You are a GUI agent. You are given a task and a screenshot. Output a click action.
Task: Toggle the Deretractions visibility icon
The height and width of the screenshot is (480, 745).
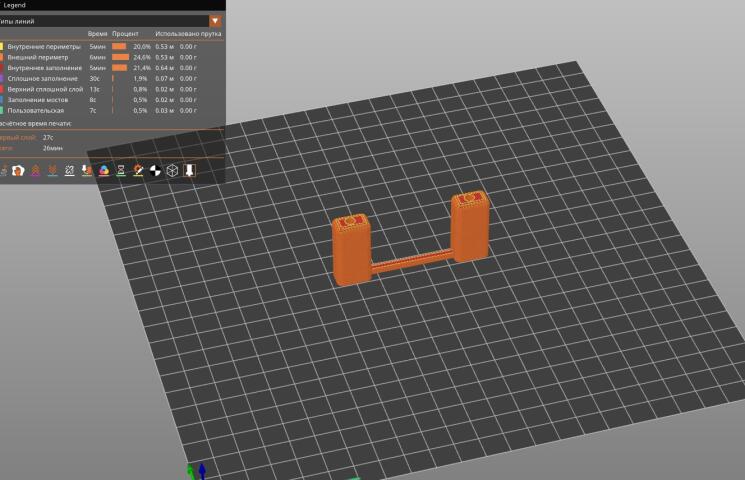53,170
